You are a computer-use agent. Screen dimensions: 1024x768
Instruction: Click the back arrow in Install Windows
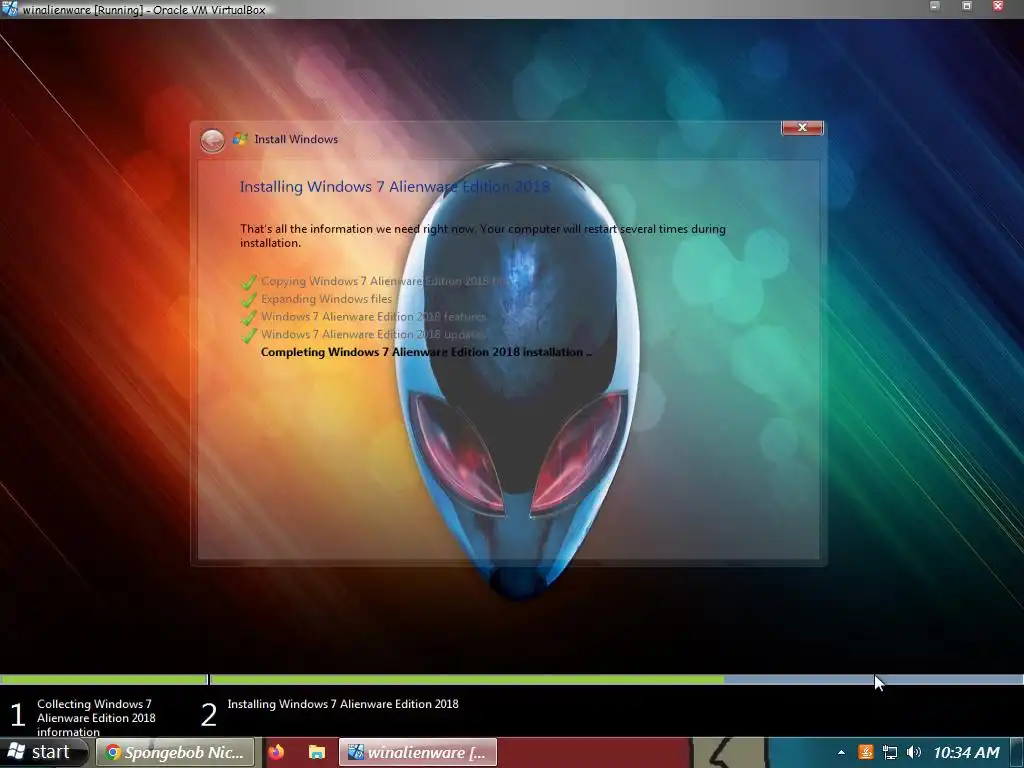(212, 140)
